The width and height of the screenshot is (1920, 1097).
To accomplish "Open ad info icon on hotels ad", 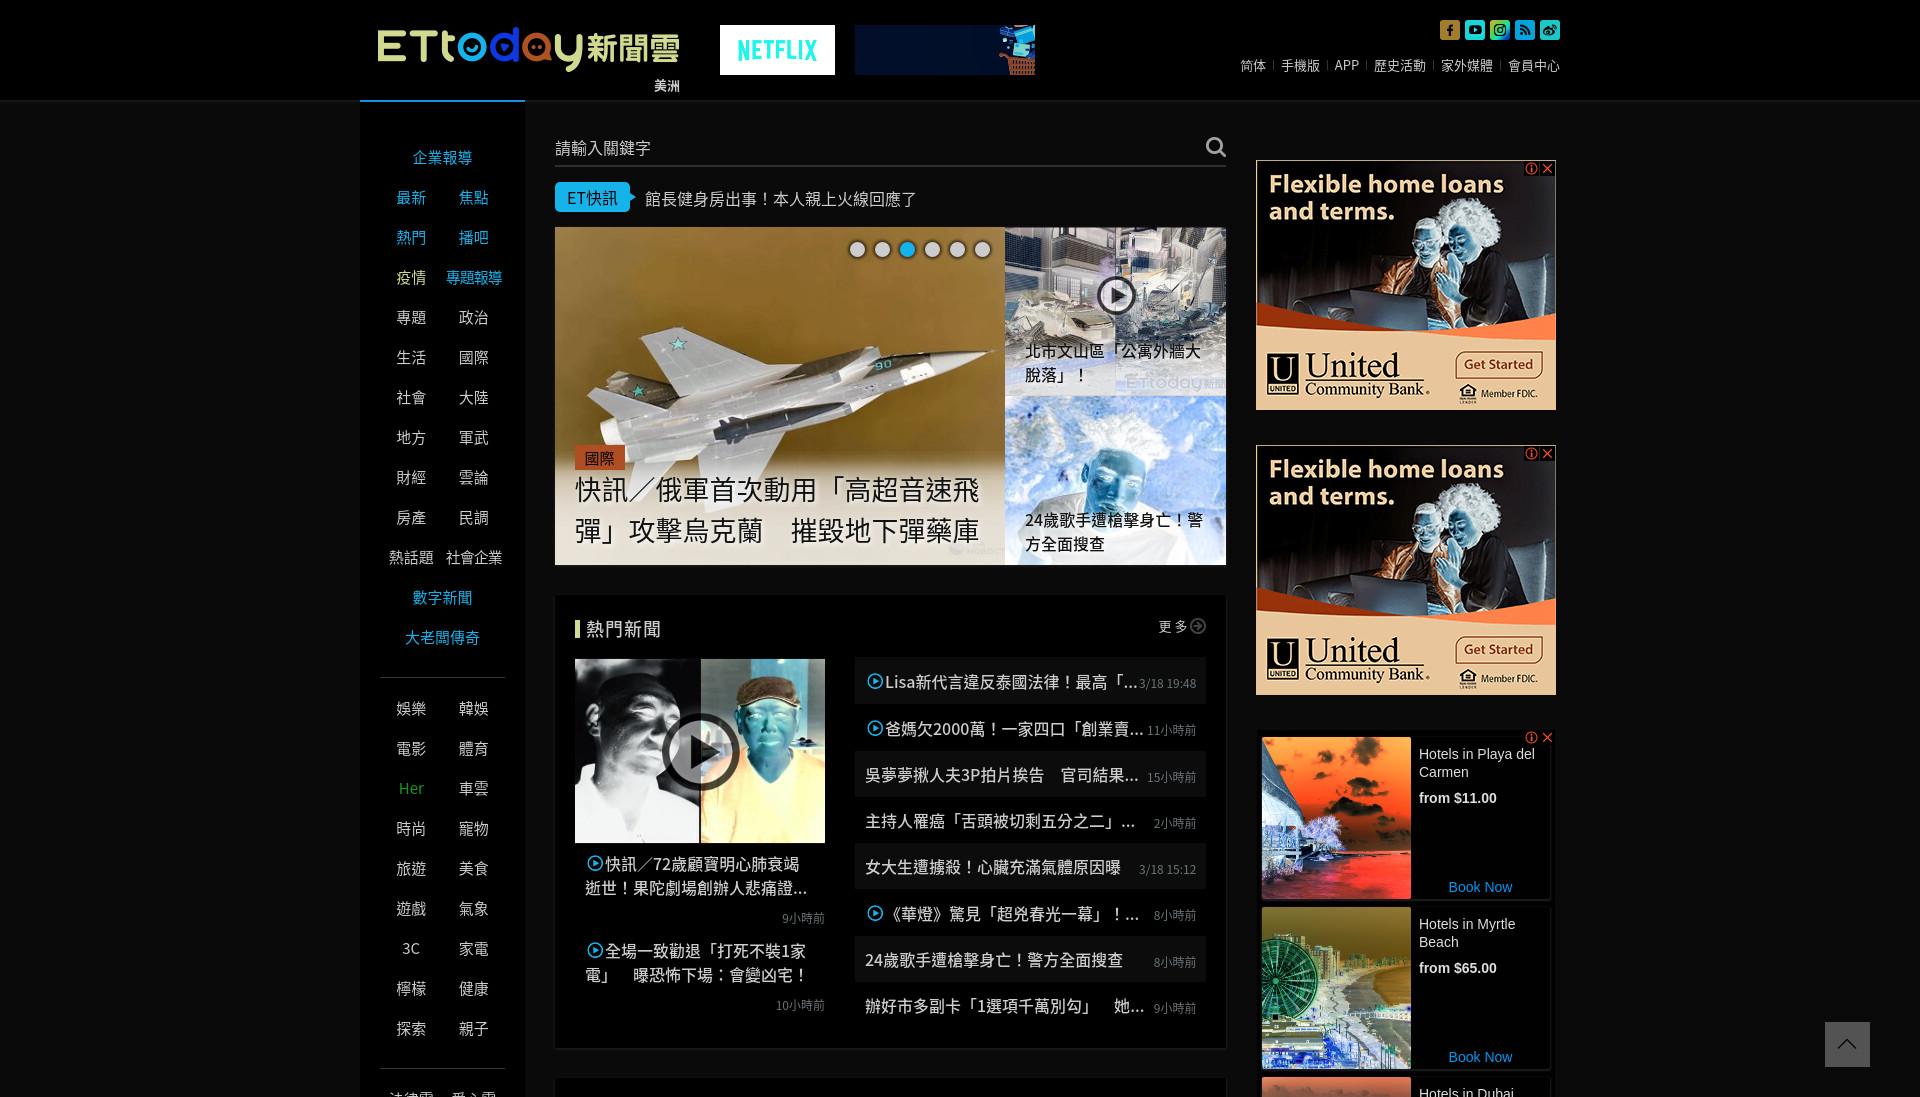I will tap(1531, 738).
